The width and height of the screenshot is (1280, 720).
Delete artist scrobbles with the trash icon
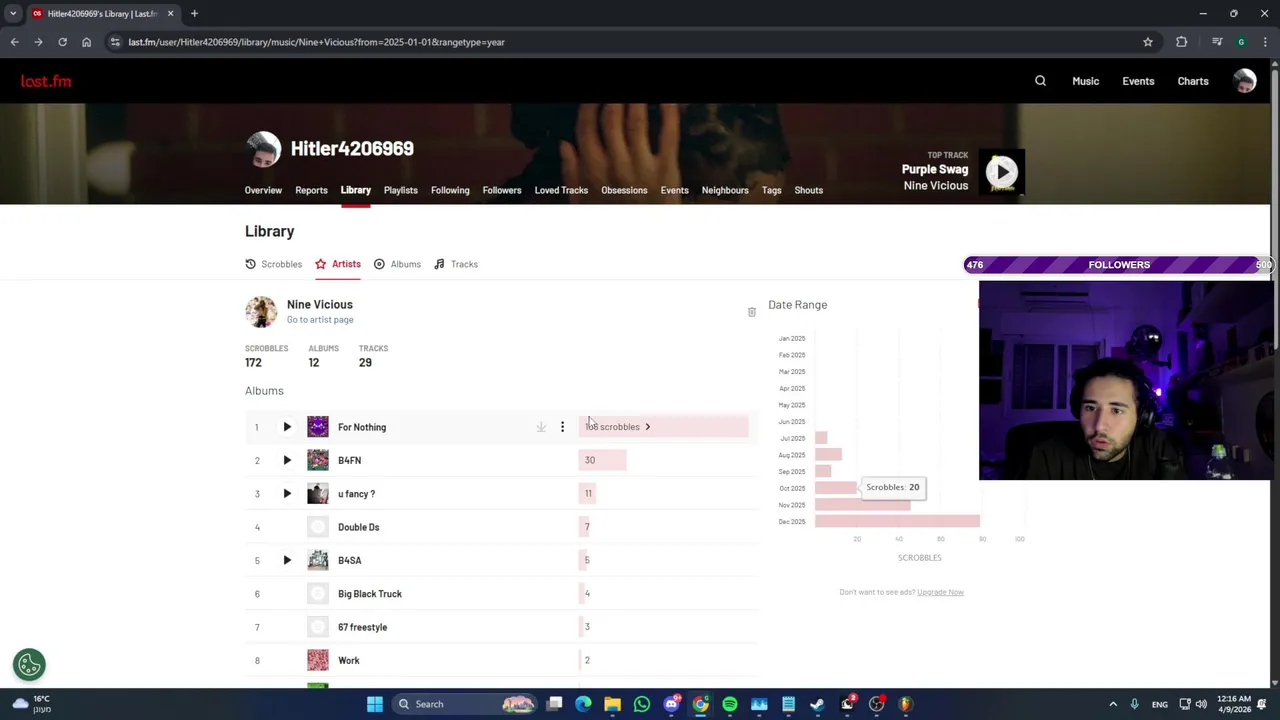click(752, 312)
